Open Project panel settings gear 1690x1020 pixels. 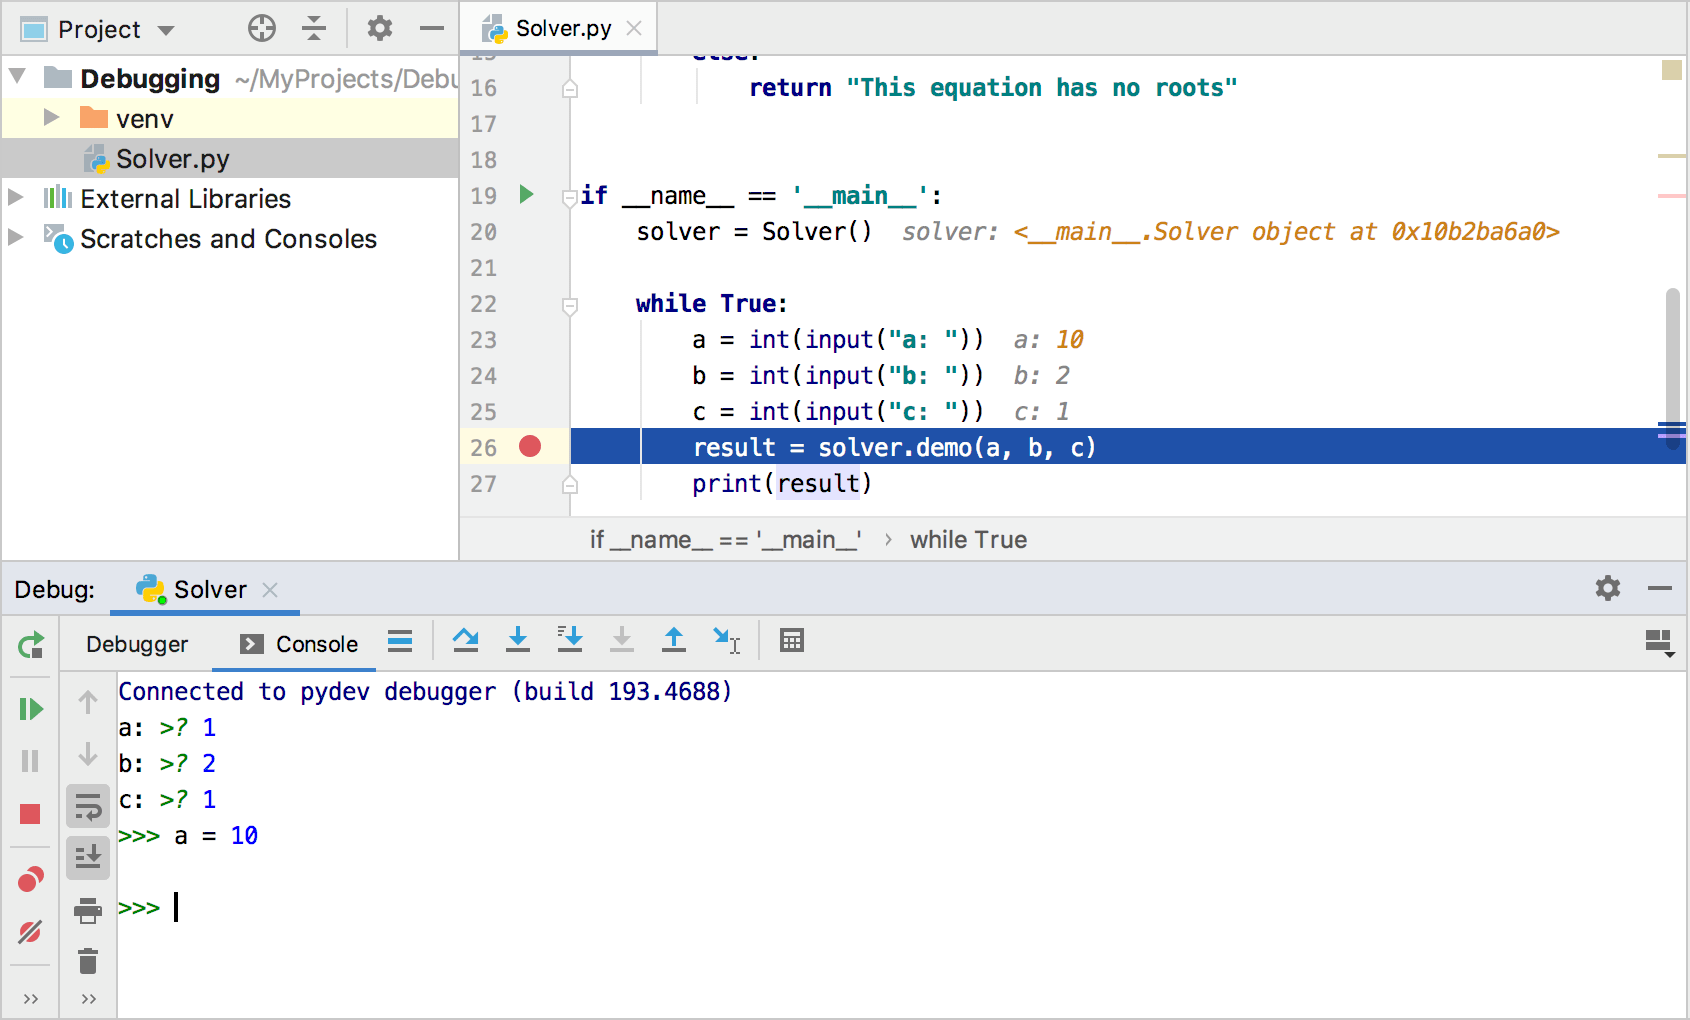point(379,28)
